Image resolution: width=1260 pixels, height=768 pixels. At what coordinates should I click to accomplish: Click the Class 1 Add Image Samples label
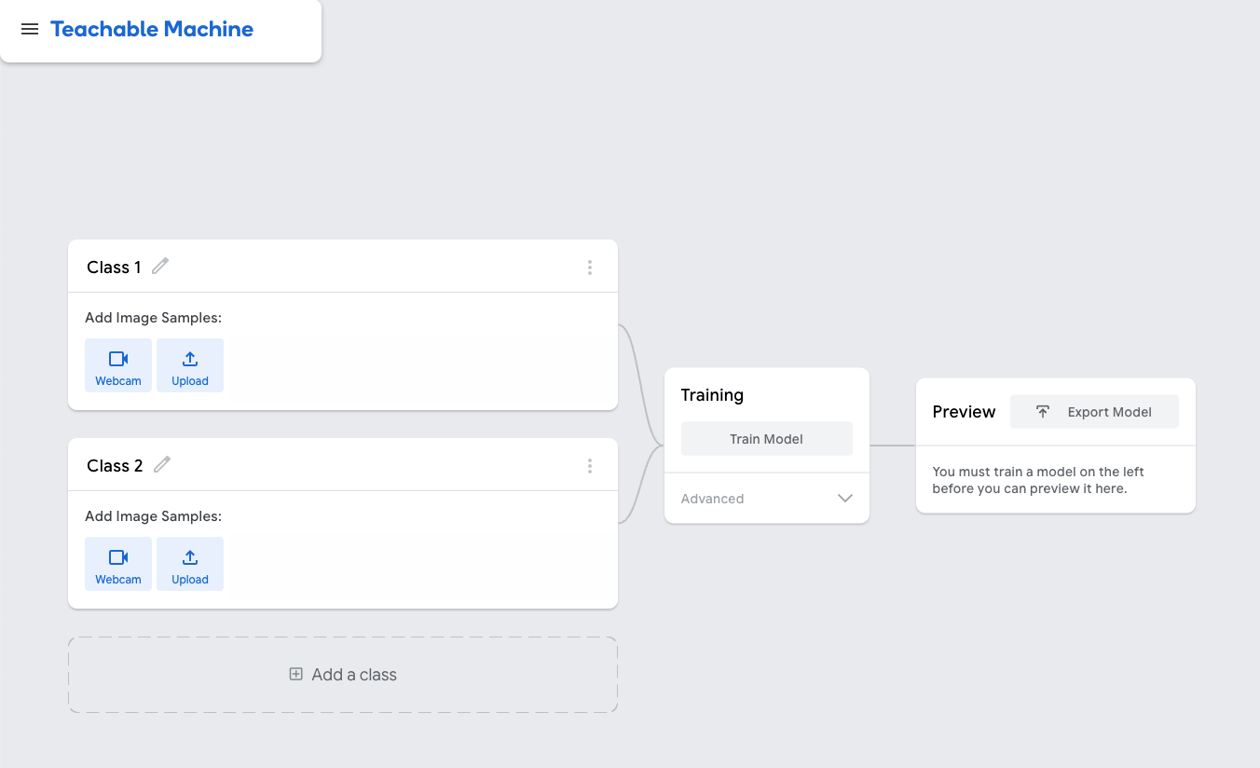[x=153, y=318]
